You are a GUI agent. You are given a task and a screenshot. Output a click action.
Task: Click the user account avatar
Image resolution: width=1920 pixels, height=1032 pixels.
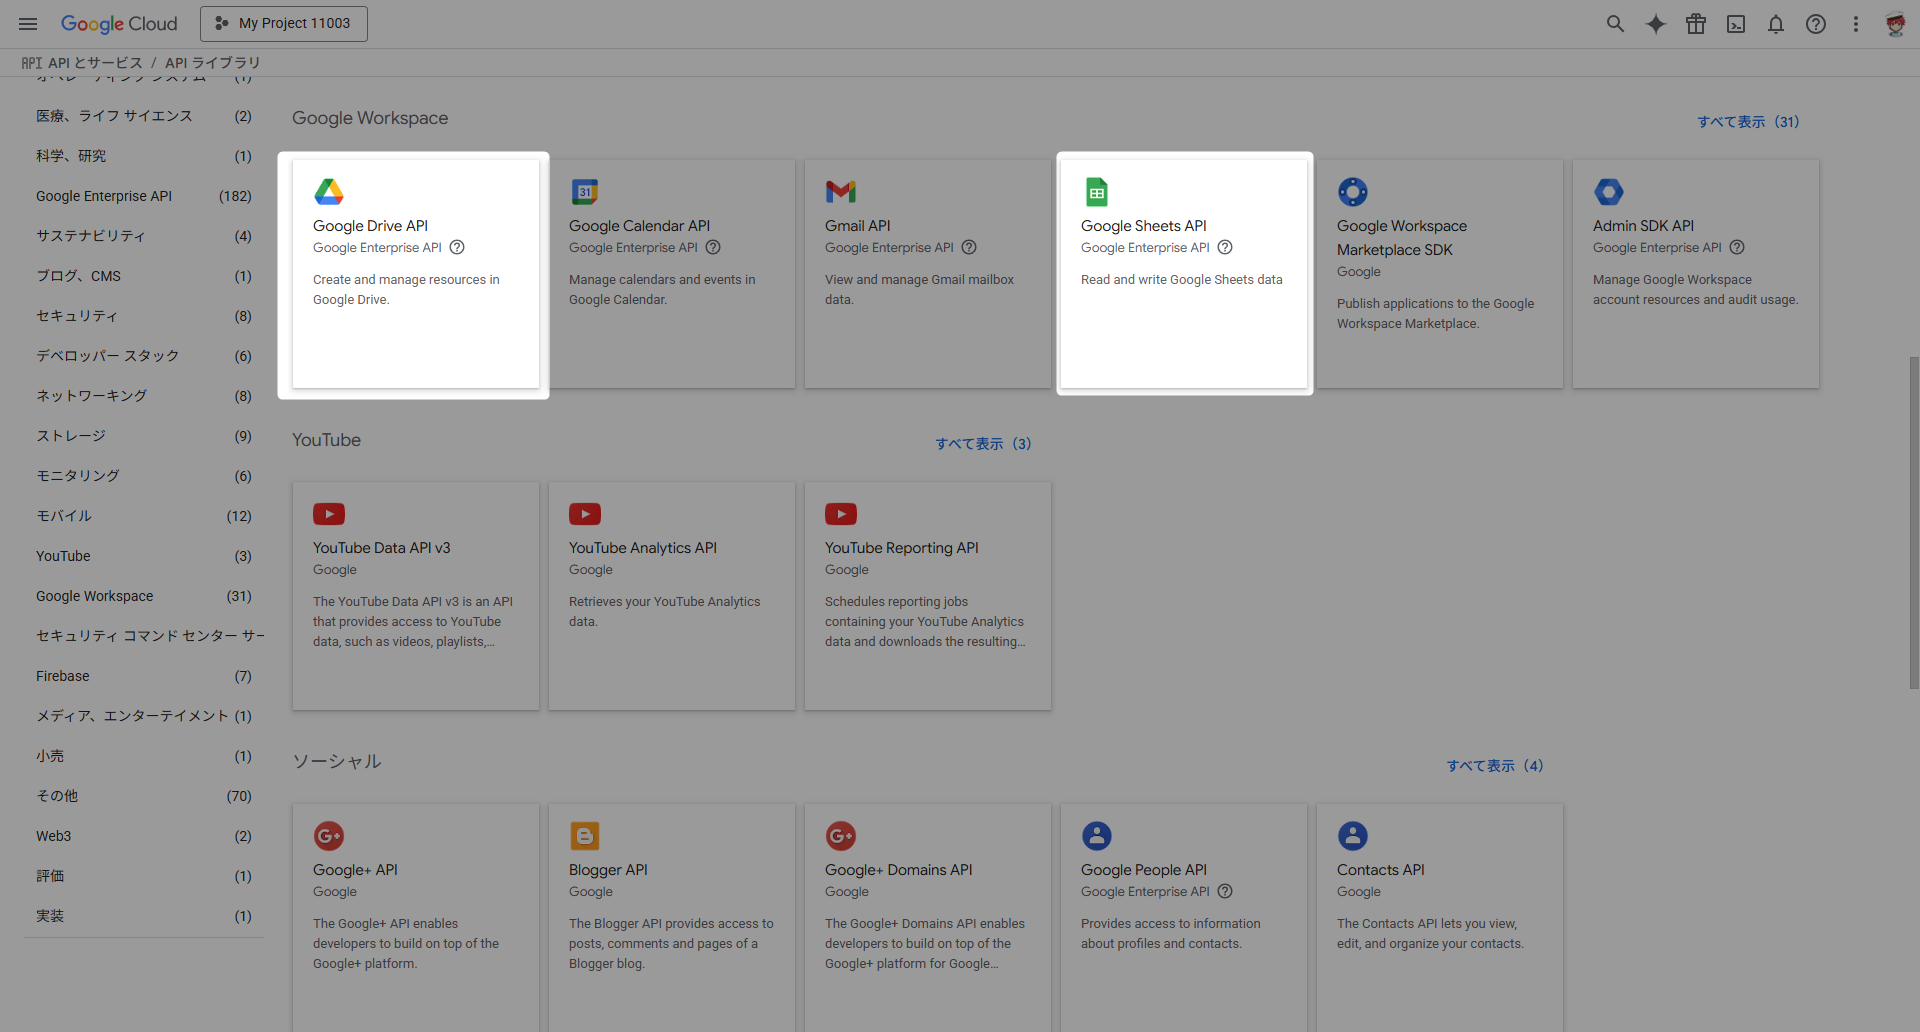pos(1895,24)
